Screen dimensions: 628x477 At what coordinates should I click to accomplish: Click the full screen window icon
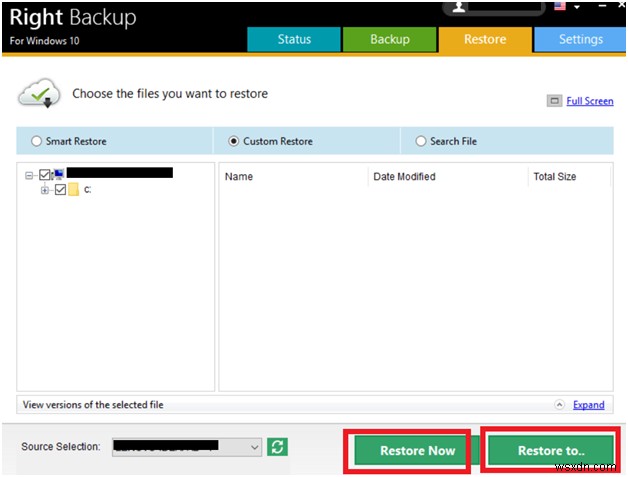554,101
